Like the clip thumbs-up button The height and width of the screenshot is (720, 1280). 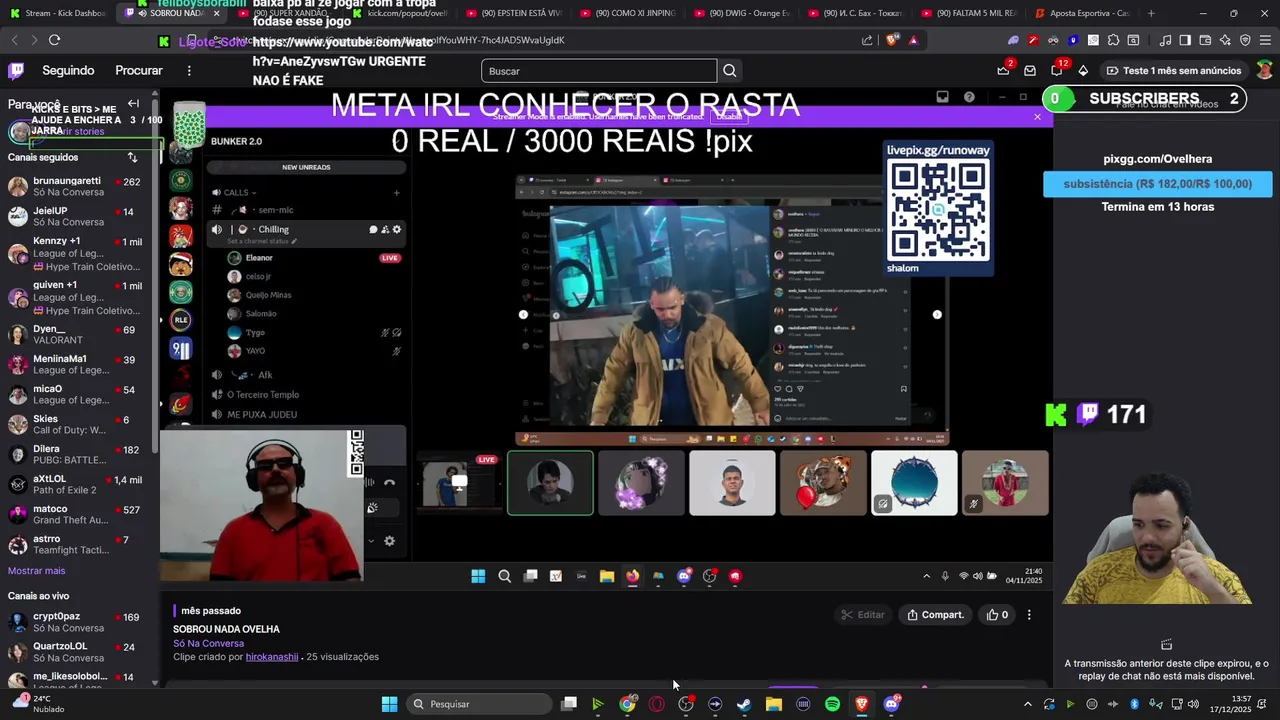(997, 615)
